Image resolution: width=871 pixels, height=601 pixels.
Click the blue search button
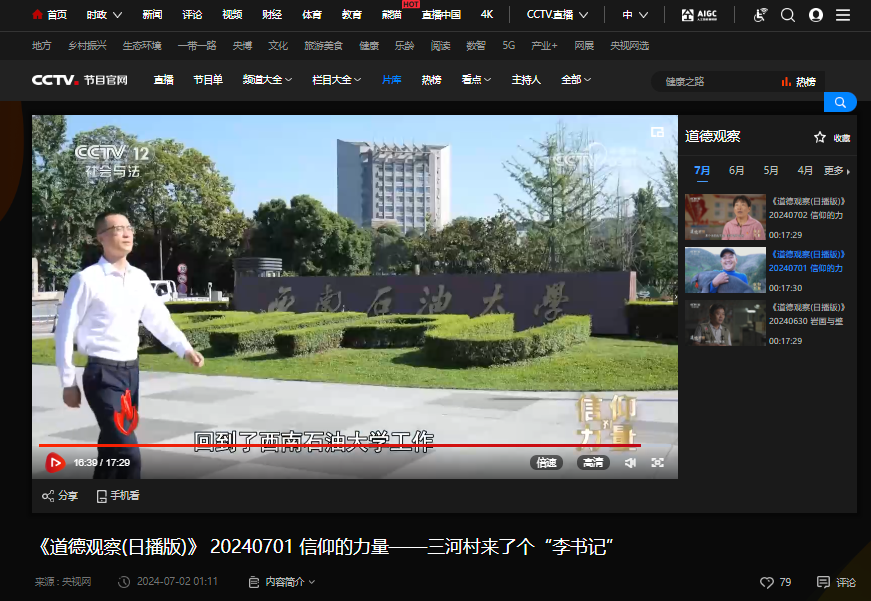(x=840, y=102)
